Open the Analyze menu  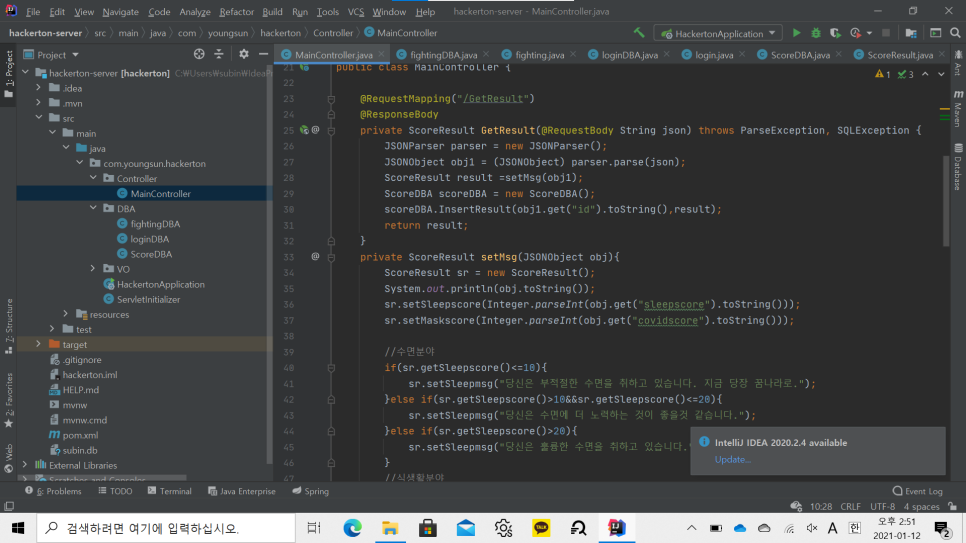click(195, 12)
